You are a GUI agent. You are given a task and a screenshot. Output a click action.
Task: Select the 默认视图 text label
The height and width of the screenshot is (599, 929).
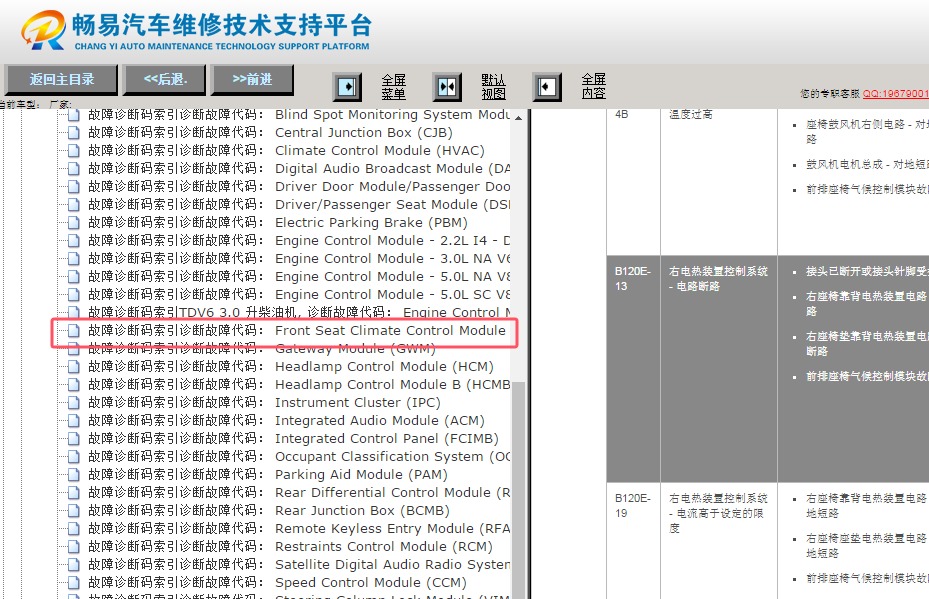tap(493, 87)
